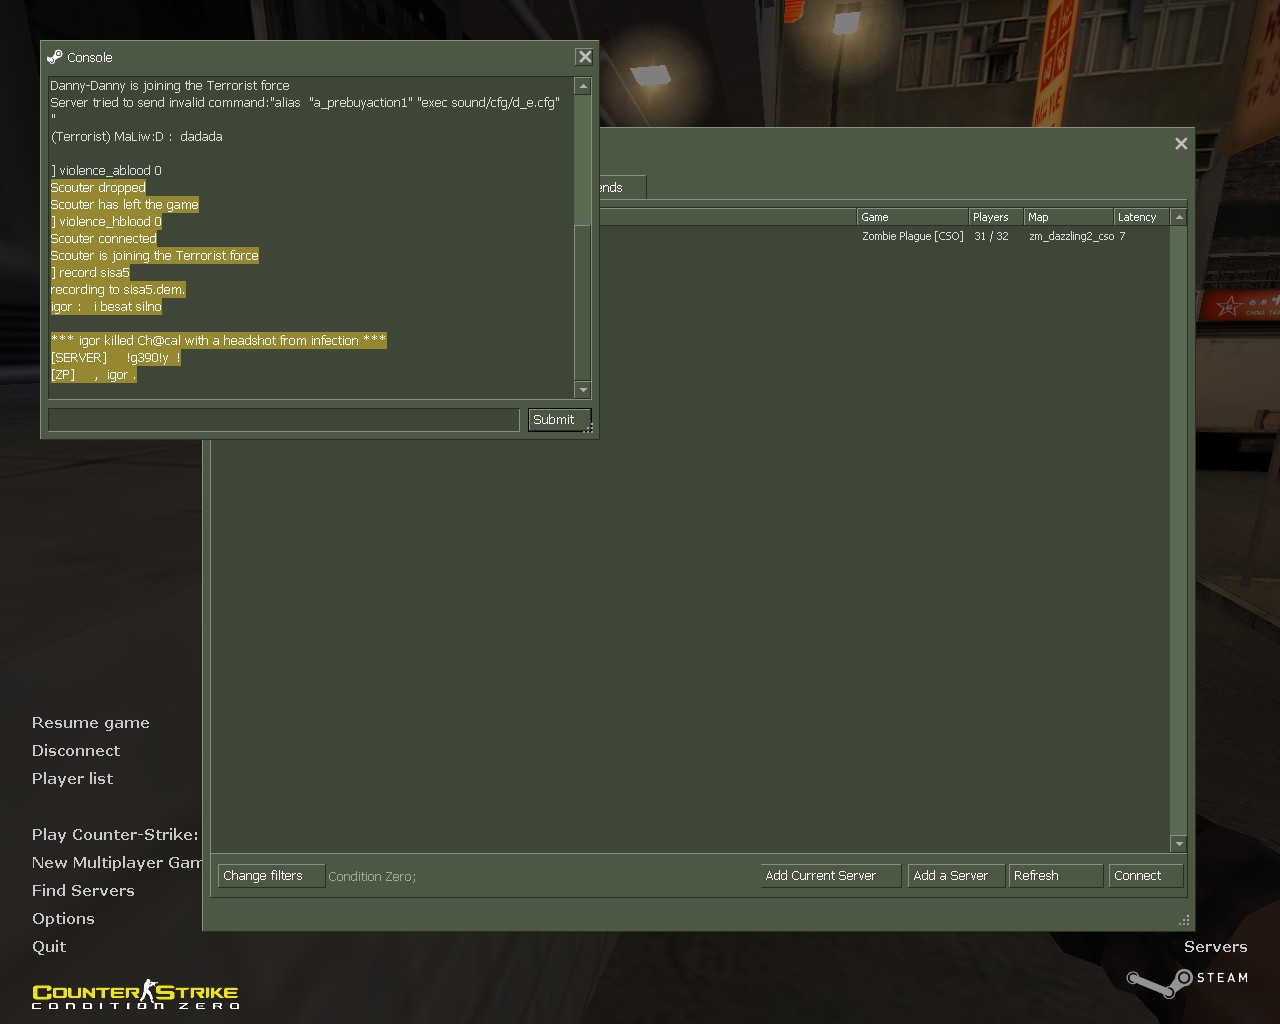The height and width of the screenshot is (1024, 1280).
Task: Open Options from the main menu
Action: [63, 919]
